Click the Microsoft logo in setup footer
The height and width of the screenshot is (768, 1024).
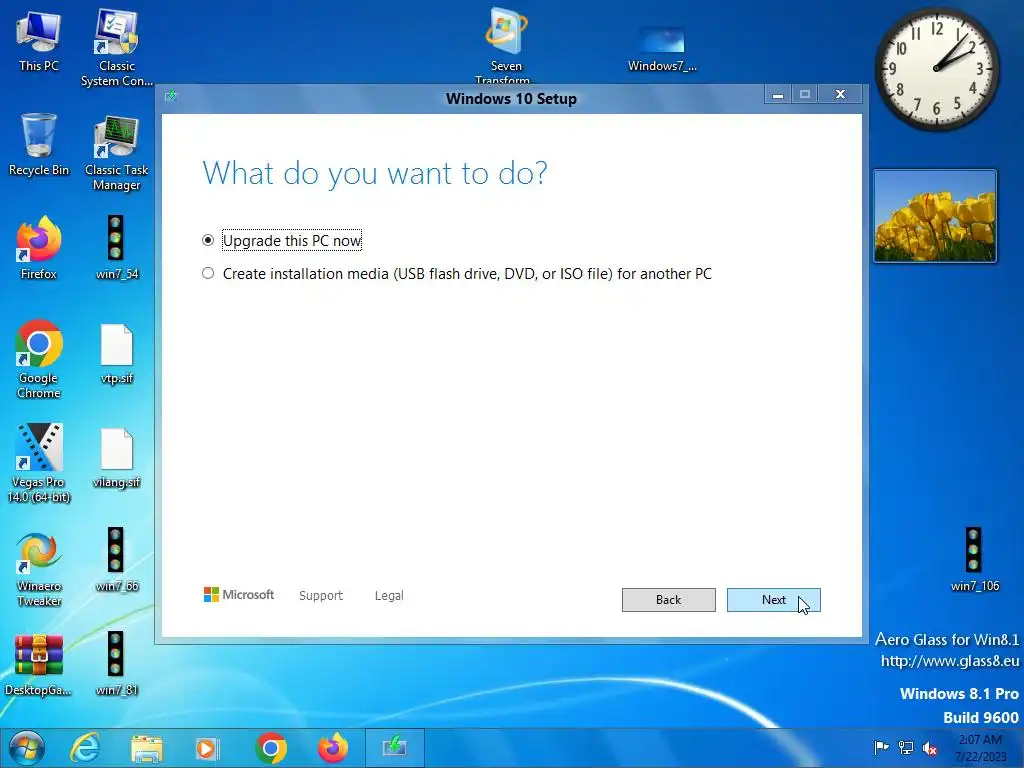(239, 594)
